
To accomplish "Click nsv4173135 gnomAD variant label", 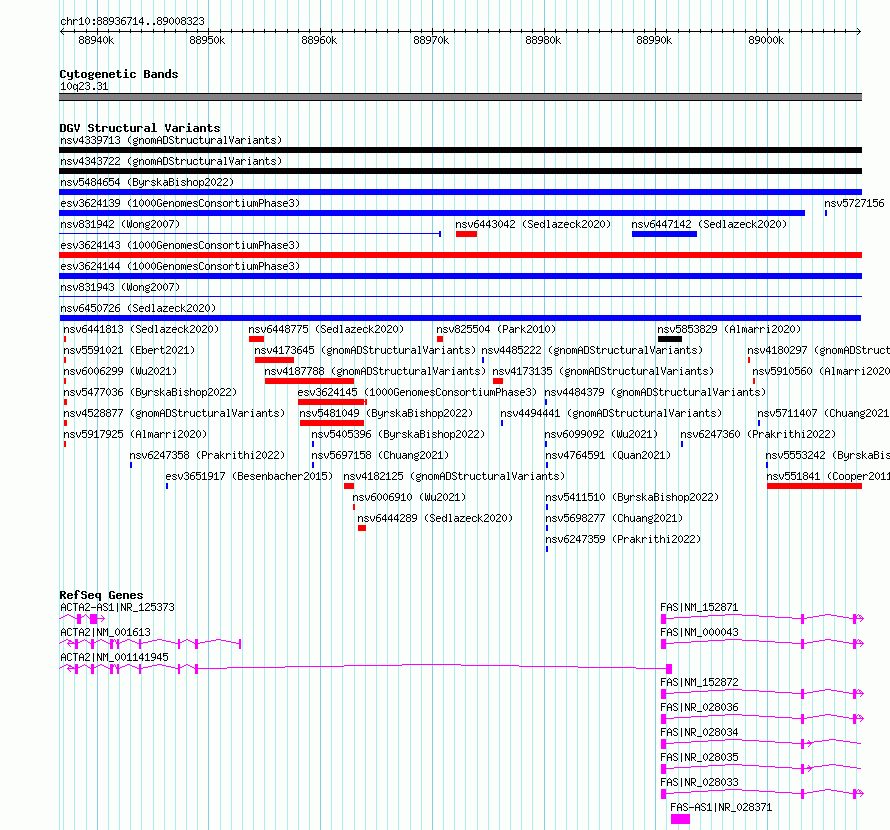I will point(603,371).
